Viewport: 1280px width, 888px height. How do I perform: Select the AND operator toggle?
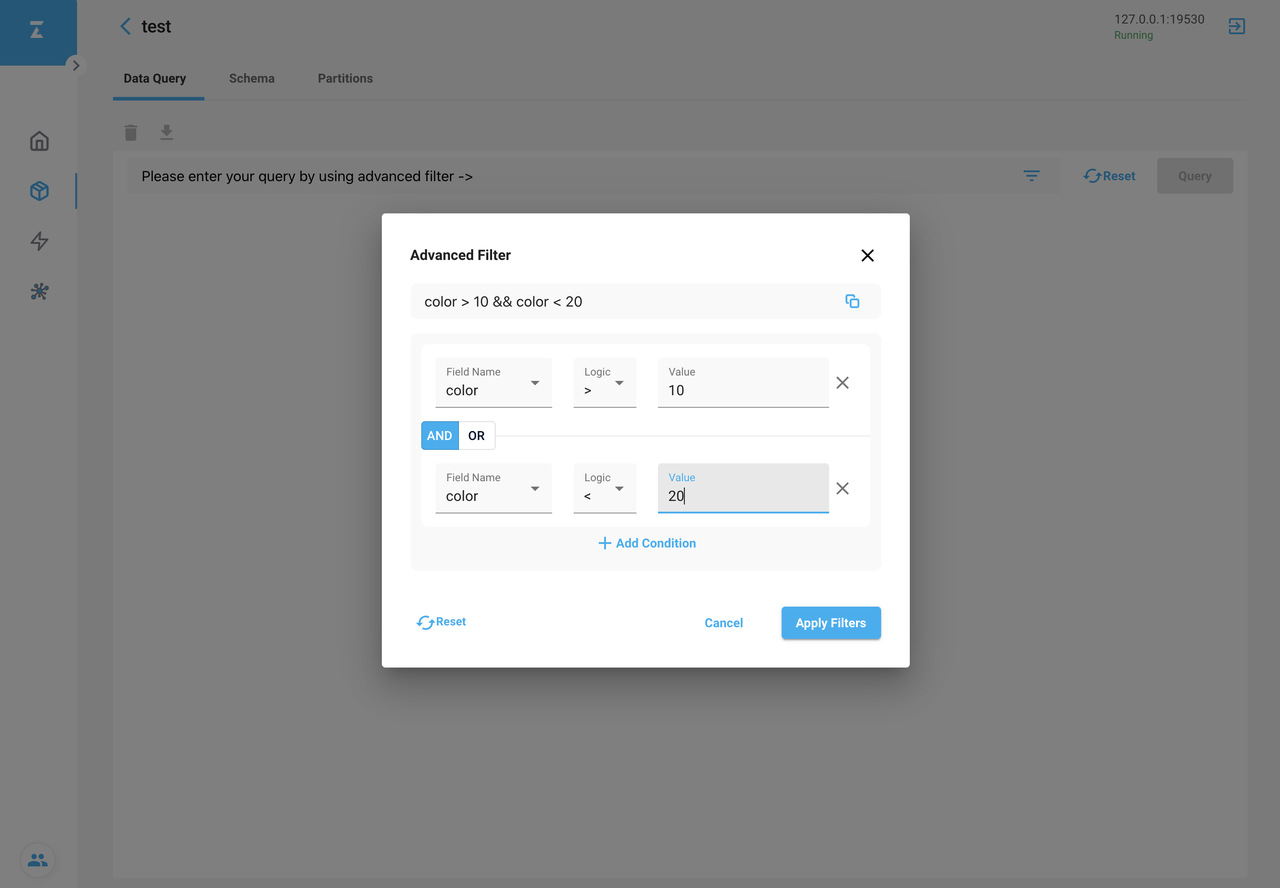click(x=439, y=436)
